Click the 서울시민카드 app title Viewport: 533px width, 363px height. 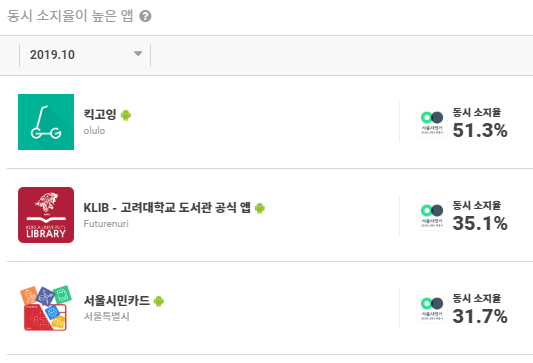coord(117,300)
